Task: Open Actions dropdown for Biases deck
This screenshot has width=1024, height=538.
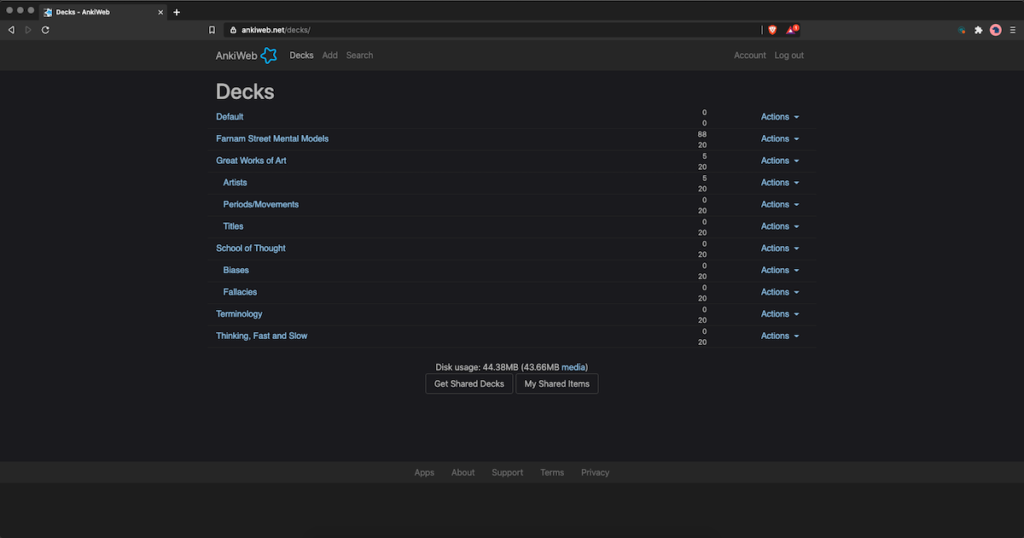Action: (780, 270)
